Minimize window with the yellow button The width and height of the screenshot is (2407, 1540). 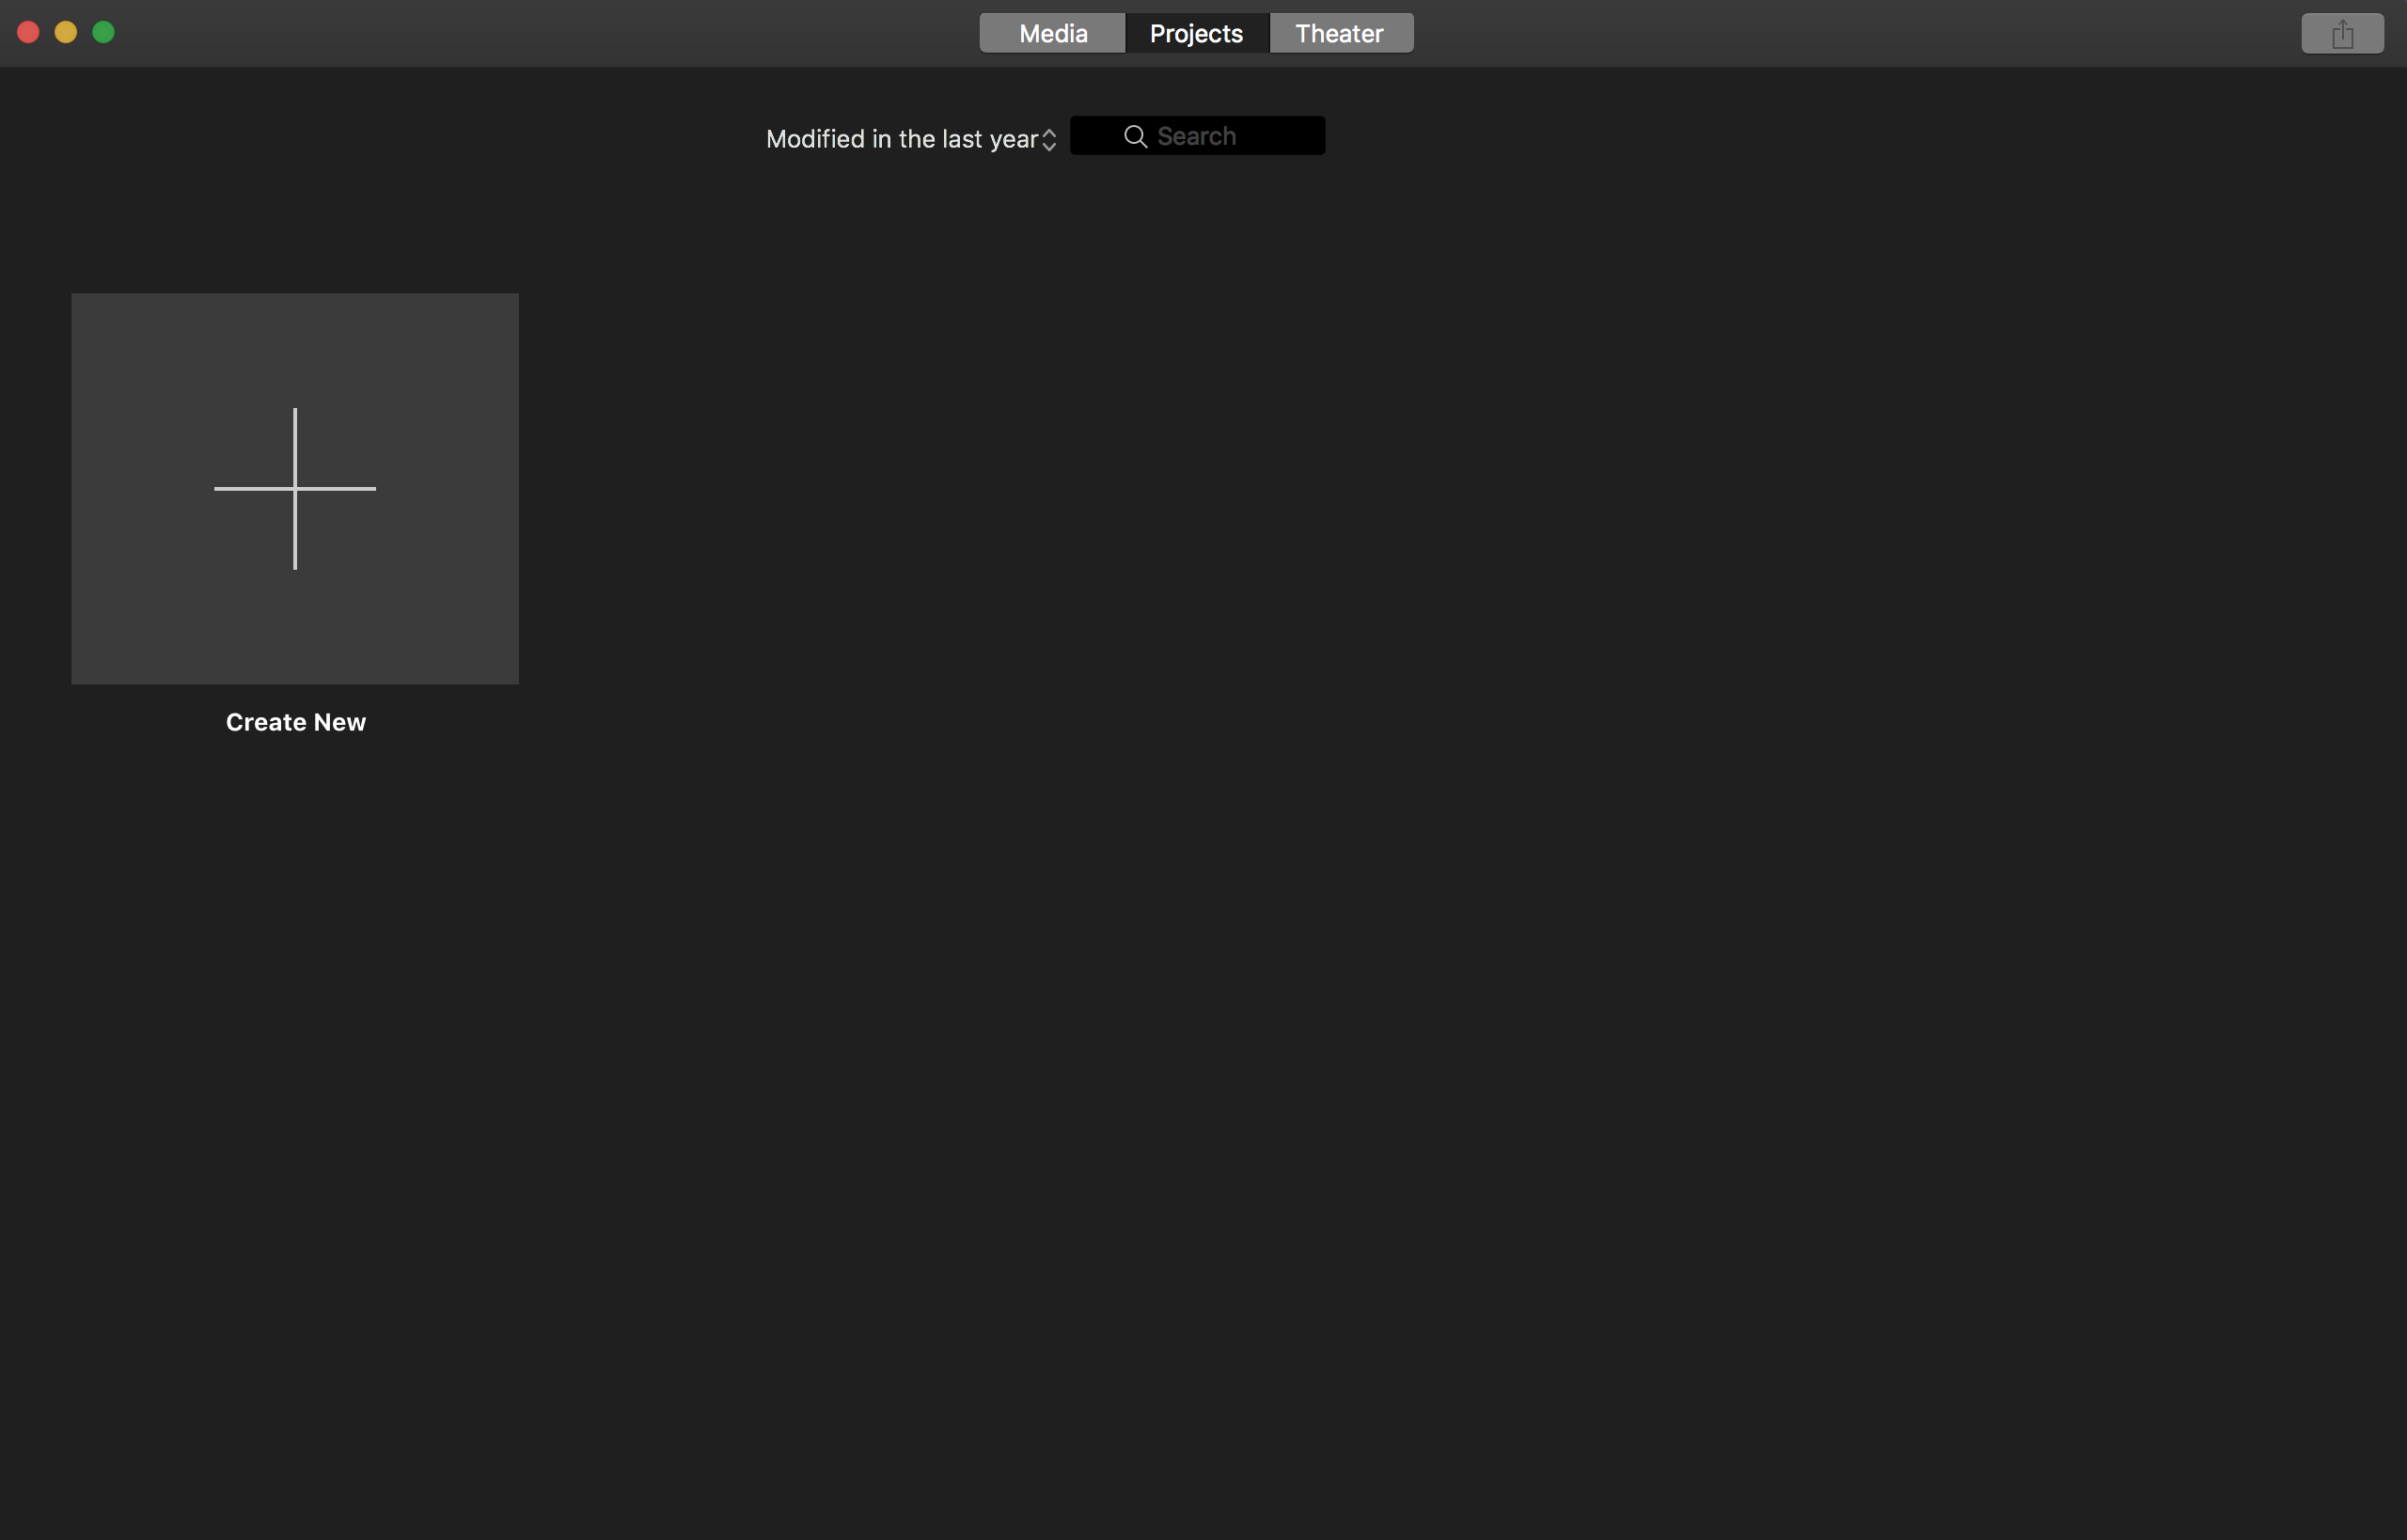coord(66,33)
